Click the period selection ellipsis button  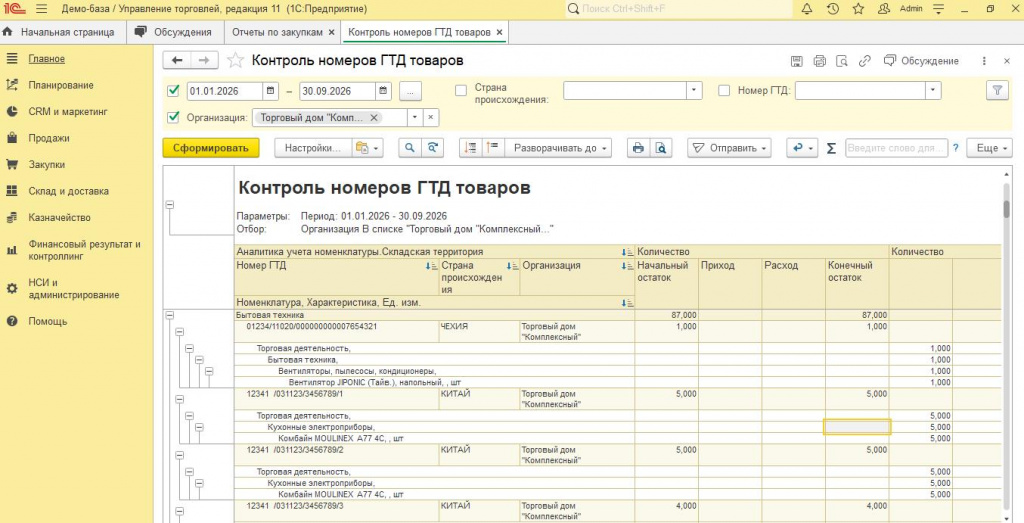(410, 91)
